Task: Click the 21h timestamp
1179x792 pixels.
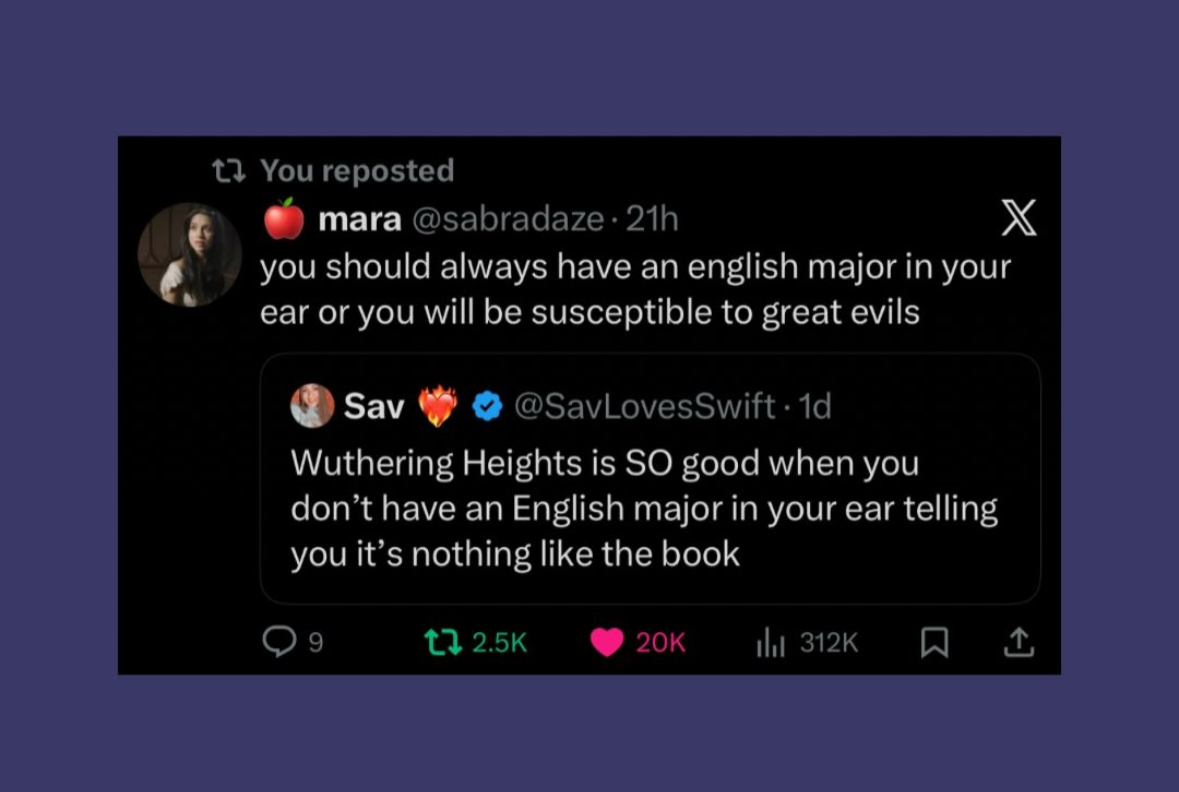Action: click(651, 219)
